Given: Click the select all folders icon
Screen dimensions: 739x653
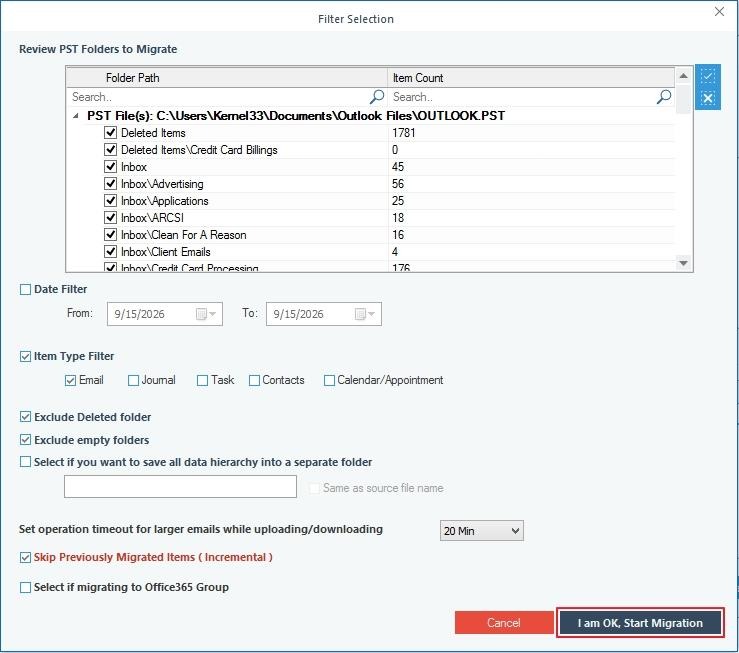Looking at the screenshot, I should pos(707,75).
